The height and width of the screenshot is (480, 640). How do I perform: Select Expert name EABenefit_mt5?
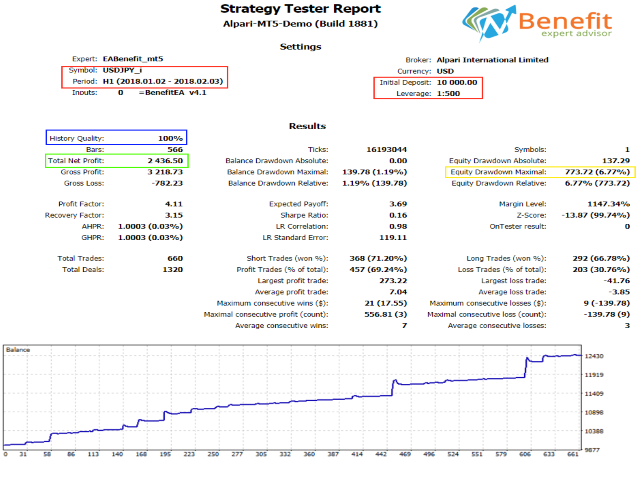(133, 59)
